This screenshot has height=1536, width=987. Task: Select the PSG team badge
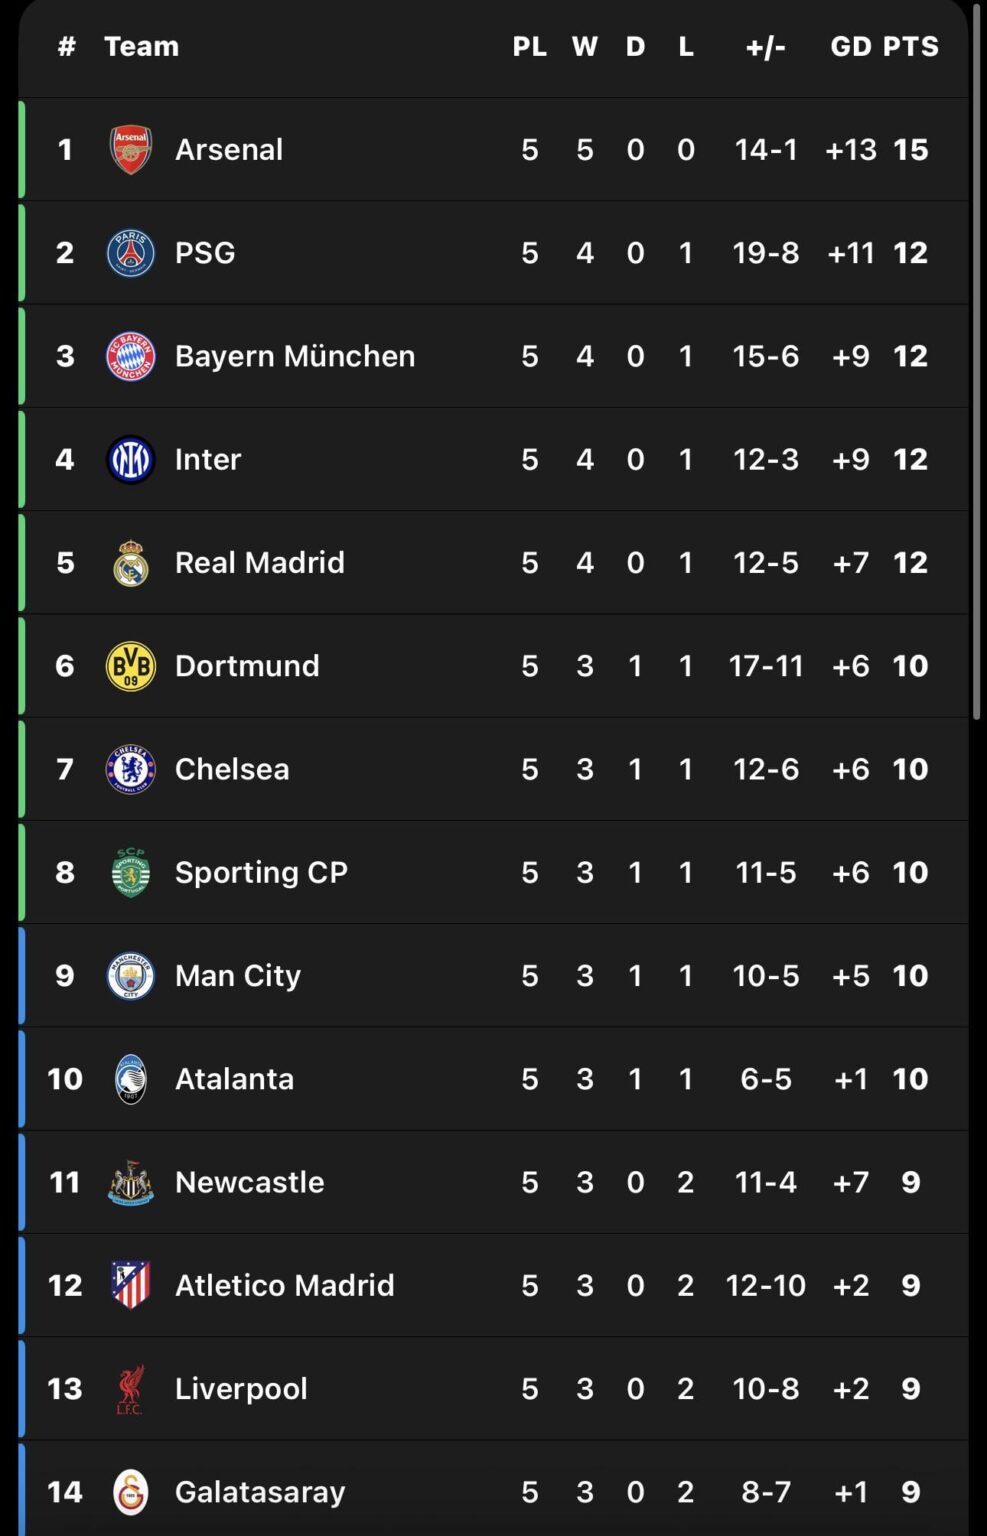click(x=130, y=252)
